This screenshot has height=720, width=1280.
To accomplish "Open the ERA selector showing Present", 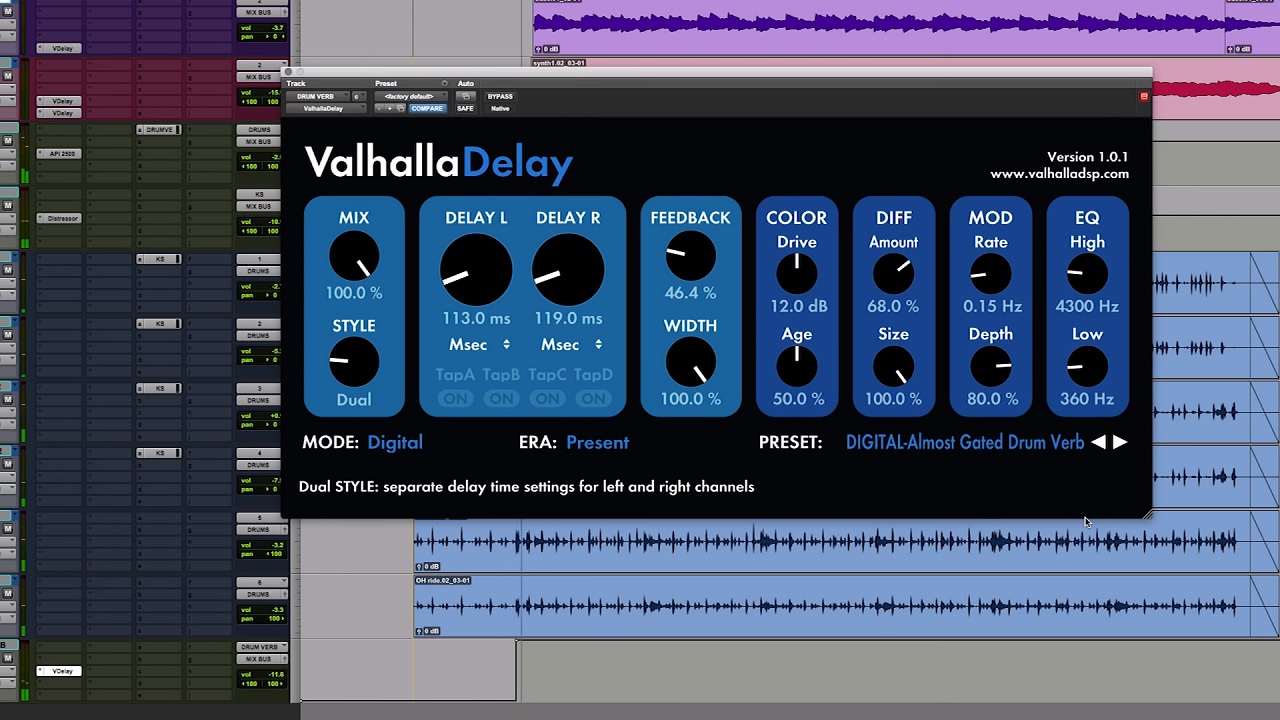I will click(x=597, y=442).
